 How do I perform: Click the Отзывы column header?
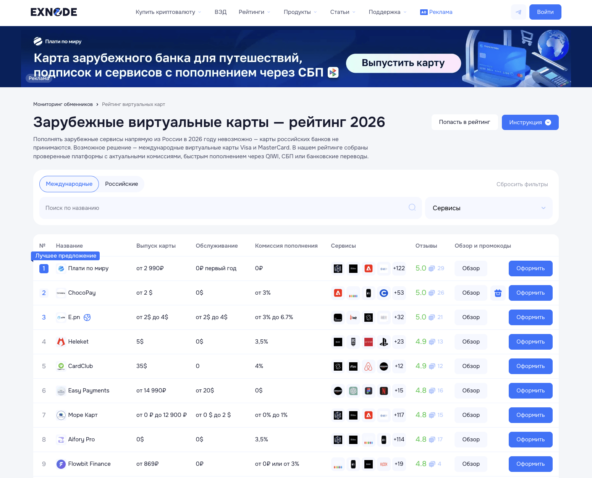click(426, 246)
